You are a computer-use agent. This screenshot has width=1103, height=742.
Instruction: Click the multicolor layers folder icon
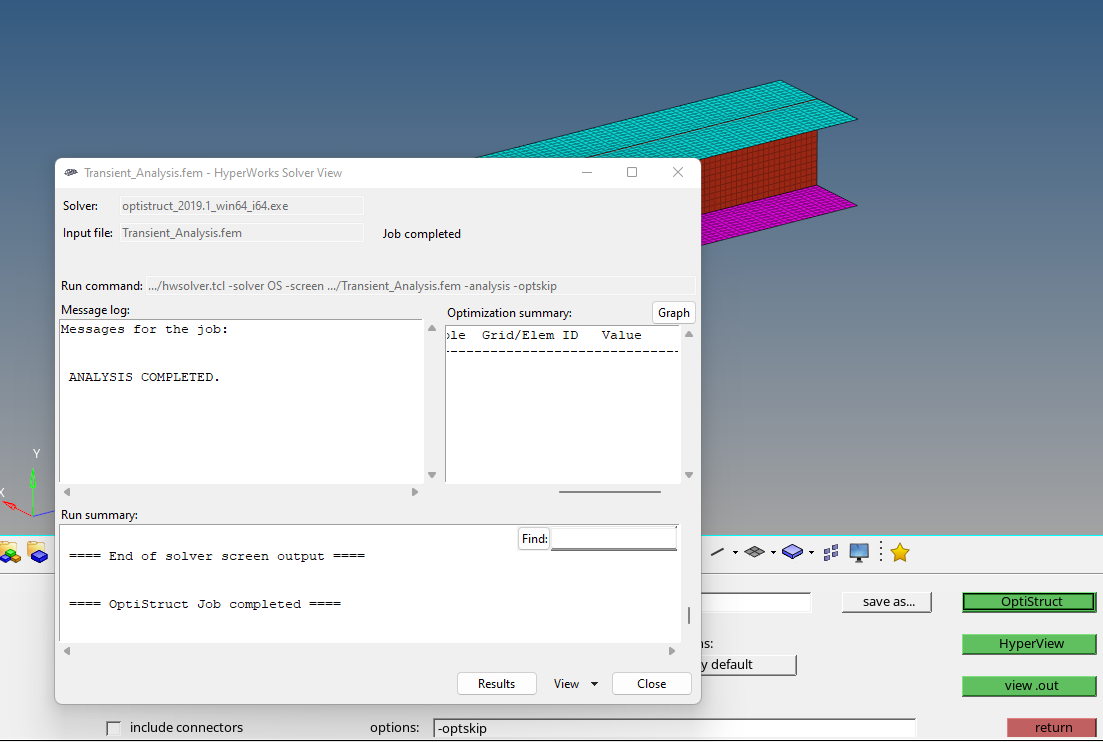[x=9, y=553]
